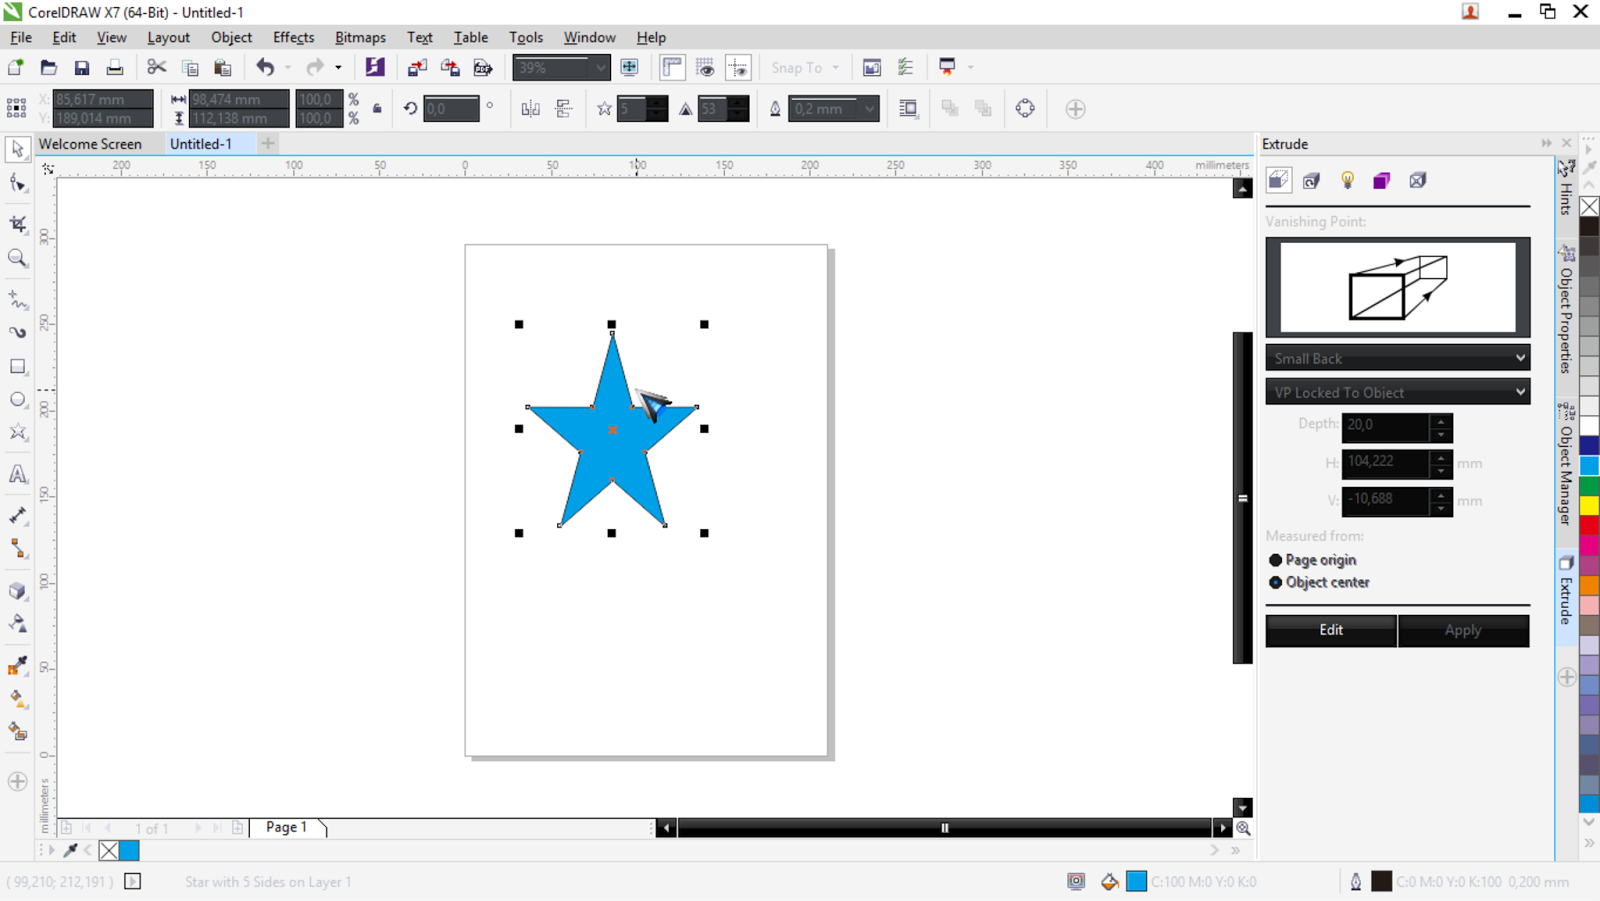Select Object center as measurement reference
This screenshot has width=1600, height=901.
pos(1276,582)
